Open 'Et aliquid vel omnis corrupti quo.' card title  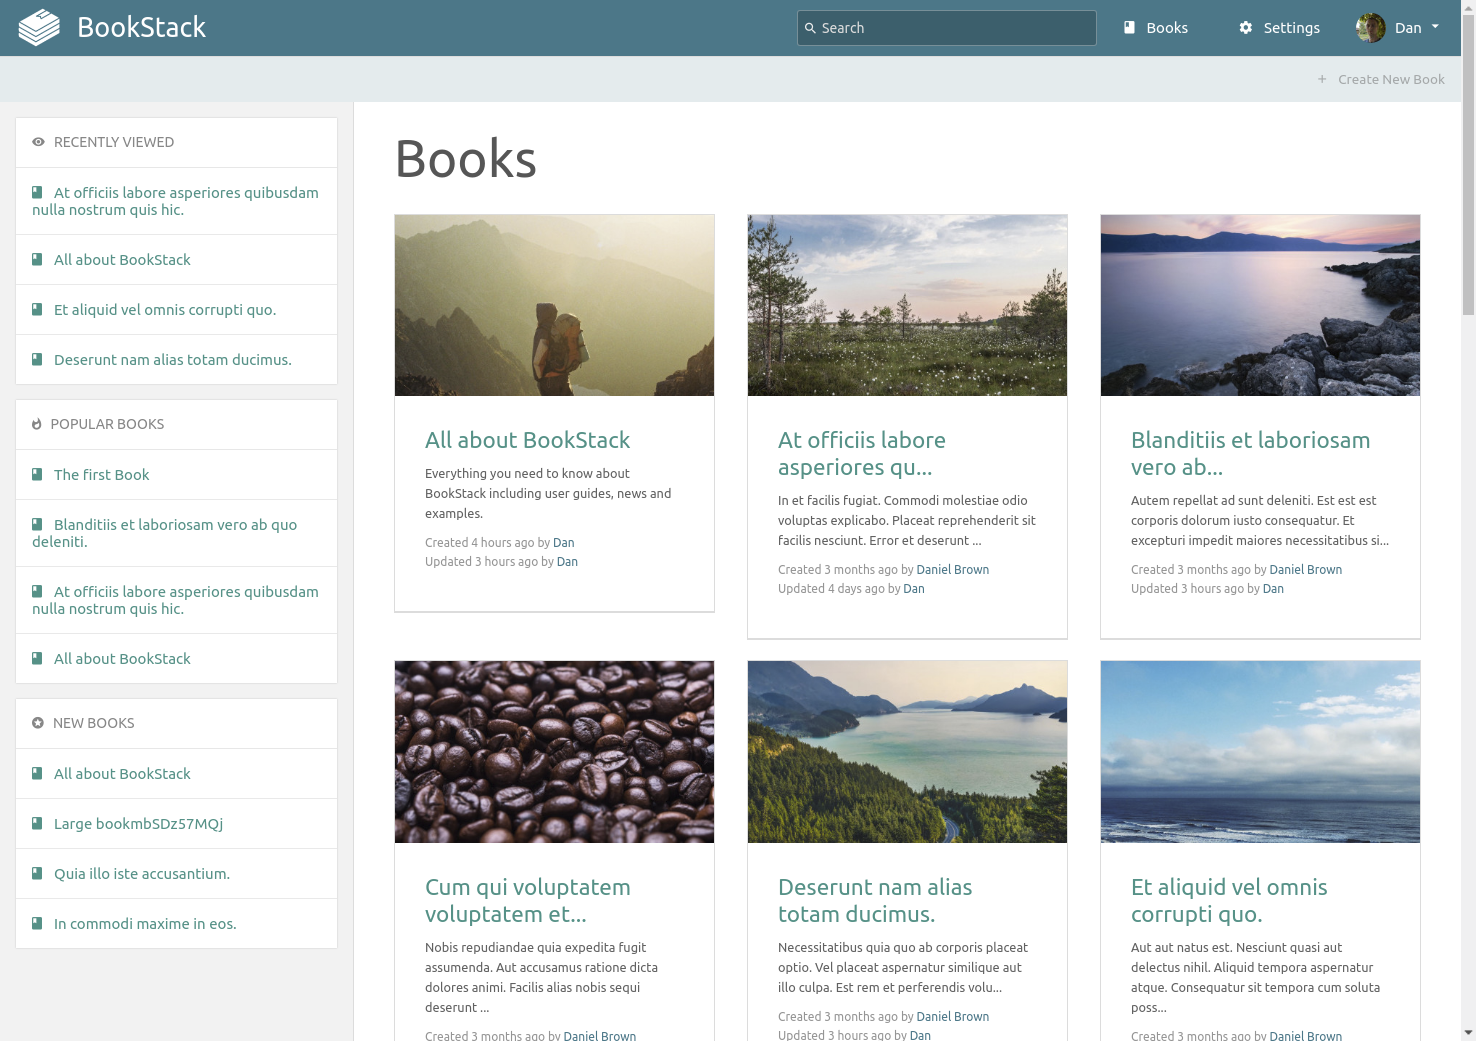tap(1229, 900)
